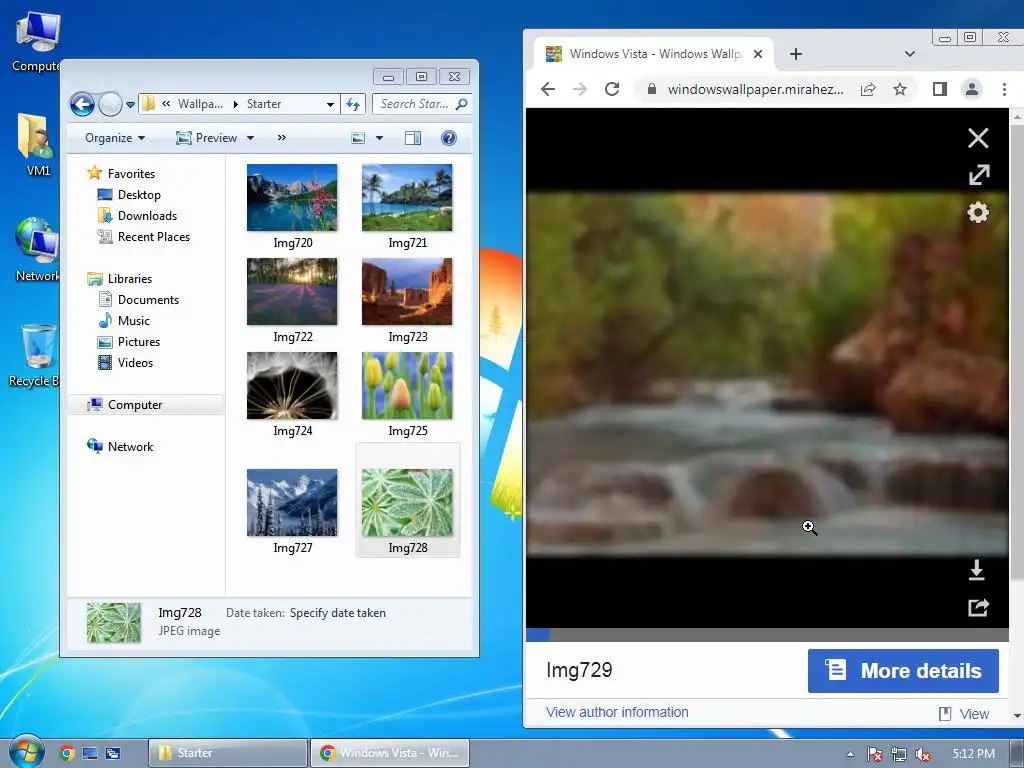Toggle Chrome side panel

point(940,89)
